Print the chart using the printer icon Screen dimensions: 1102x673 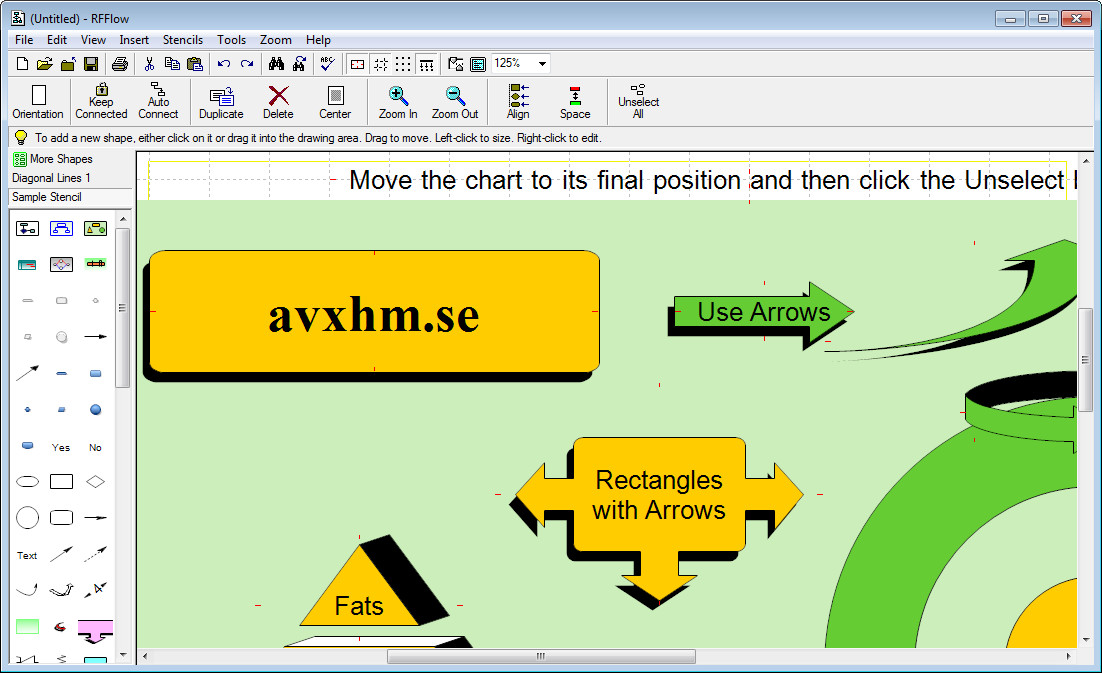coord(120,64)
